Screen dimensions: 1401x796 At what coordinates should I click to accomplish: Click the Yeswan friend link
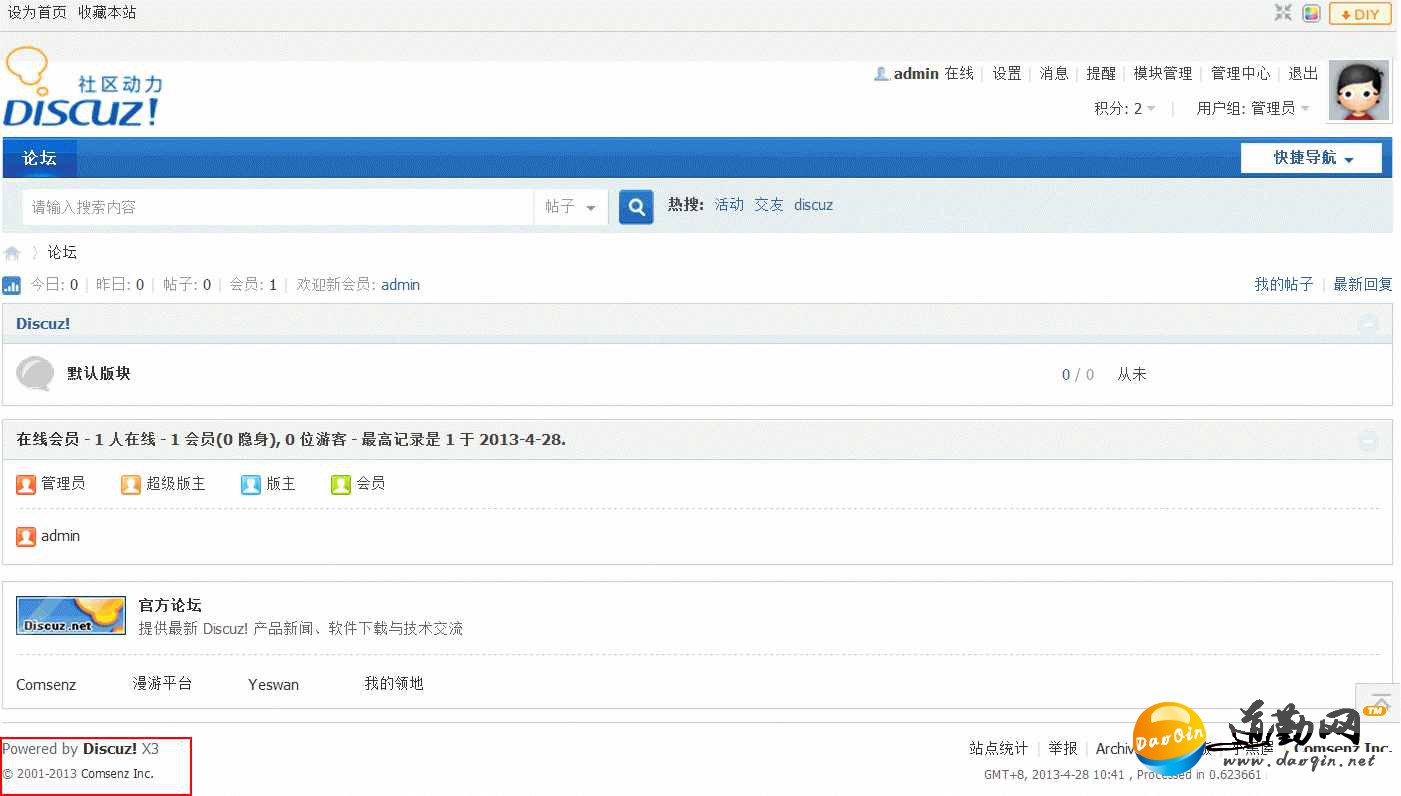(x=273, y=685)
